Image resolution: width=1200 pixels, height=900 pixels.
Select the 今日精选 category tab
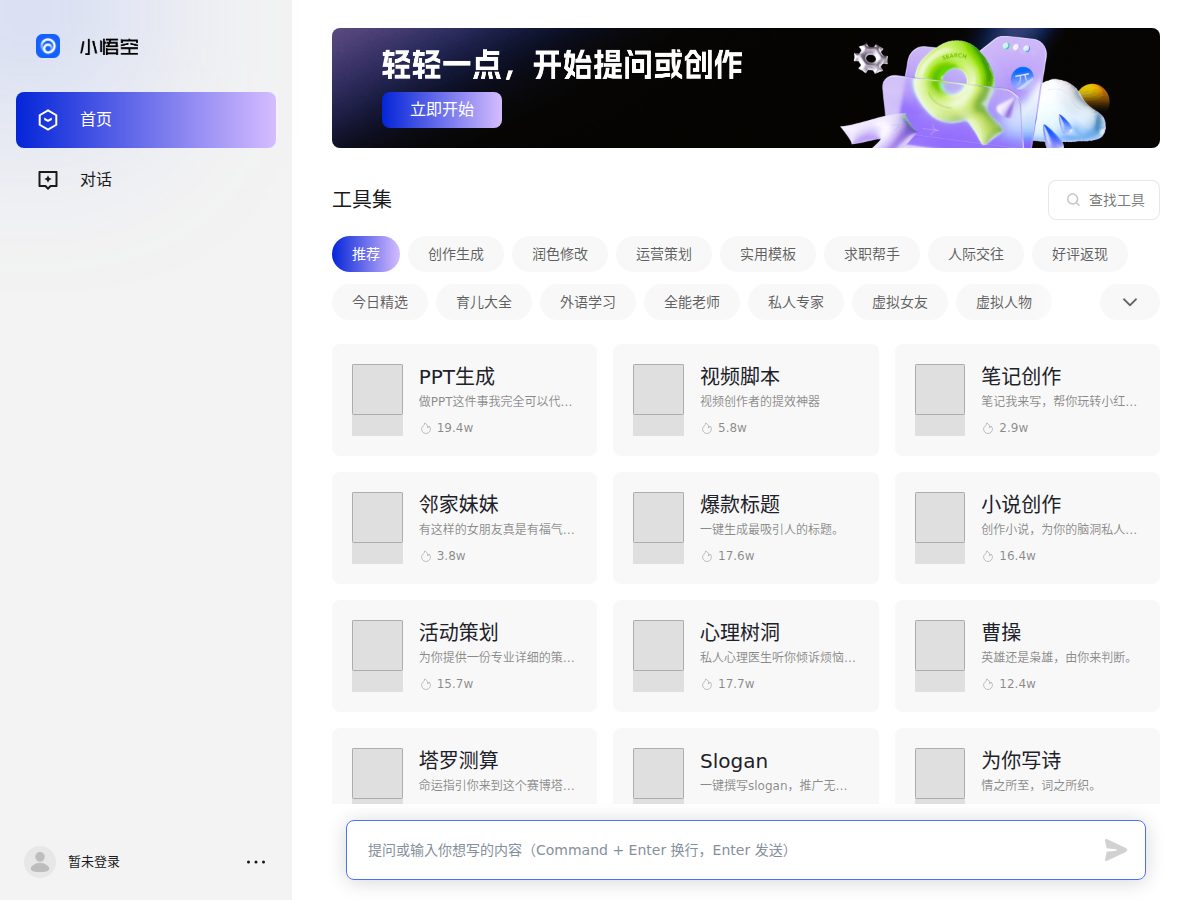pyautogui.click(x=380, y=302)
